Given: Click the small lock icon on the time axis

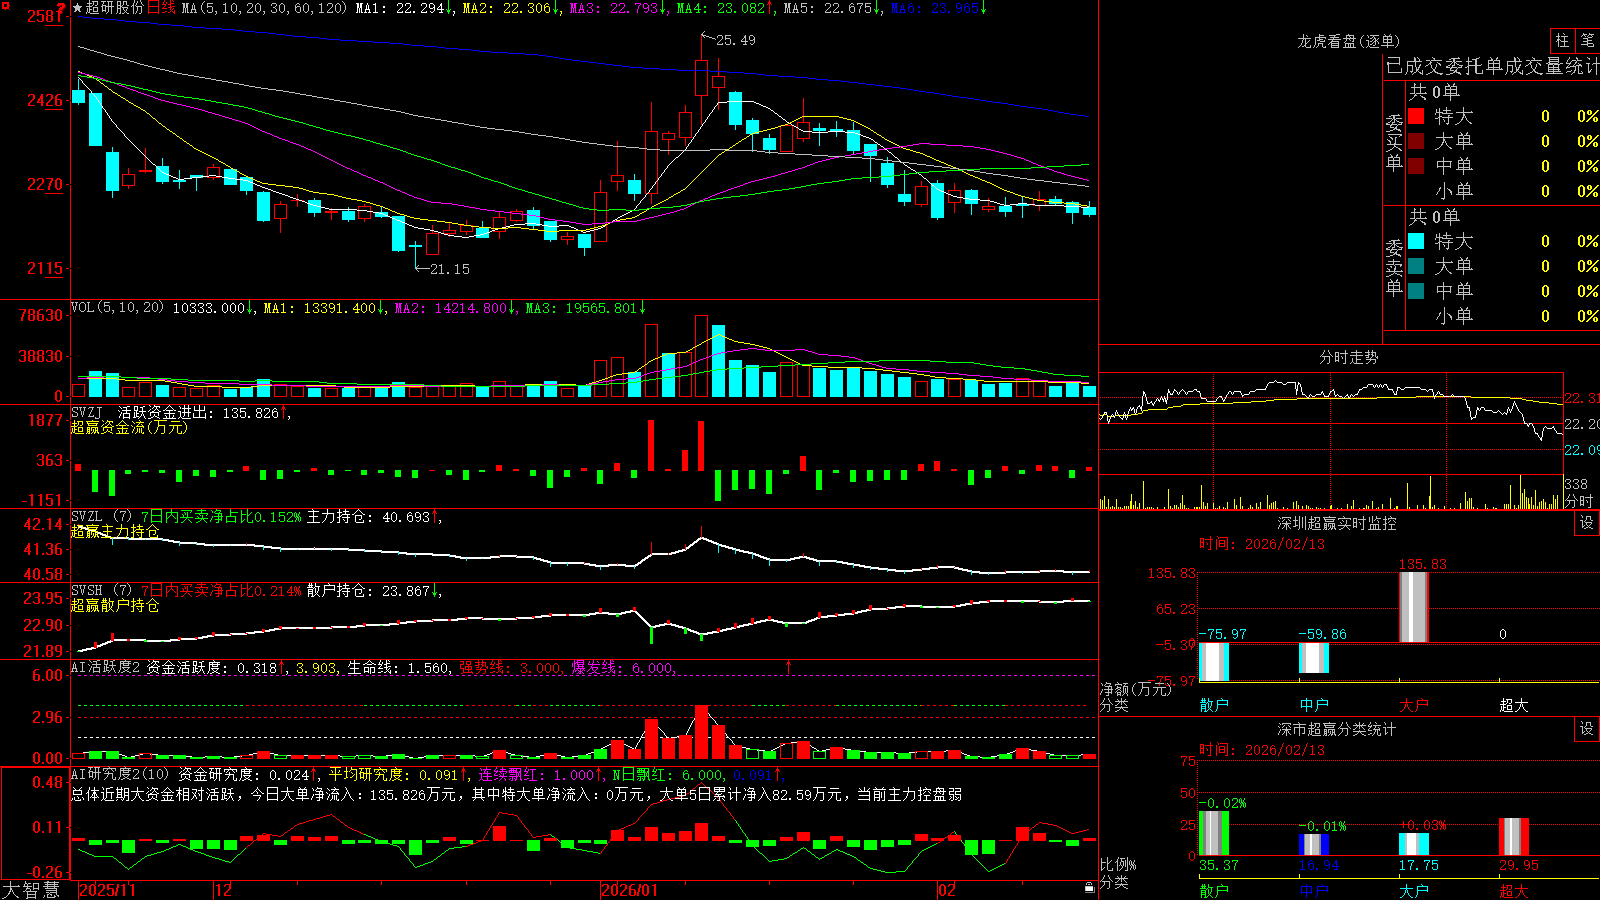Looking at the screenshot, I should pos(1089,888).
